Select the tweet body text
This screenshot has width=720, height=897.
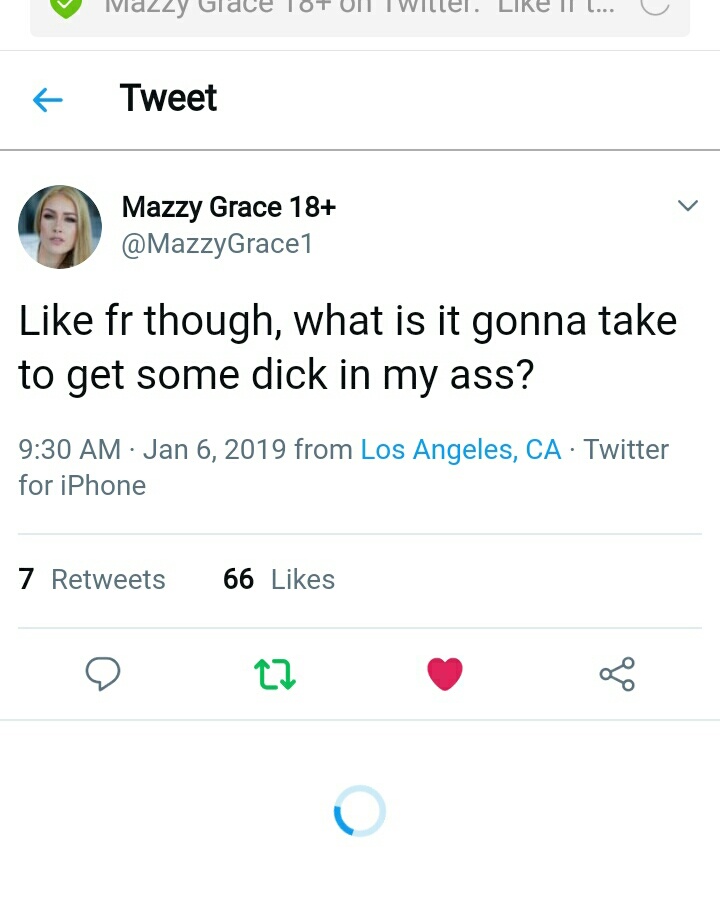[x=347, y=348]
